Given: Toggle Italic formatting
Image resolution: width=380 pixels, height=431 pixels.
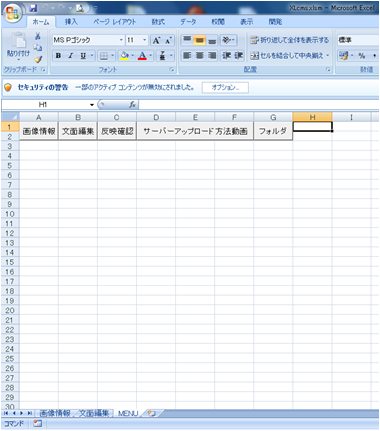Looking at the screenshot, I should pyautogui.click(x=70, y=56).
